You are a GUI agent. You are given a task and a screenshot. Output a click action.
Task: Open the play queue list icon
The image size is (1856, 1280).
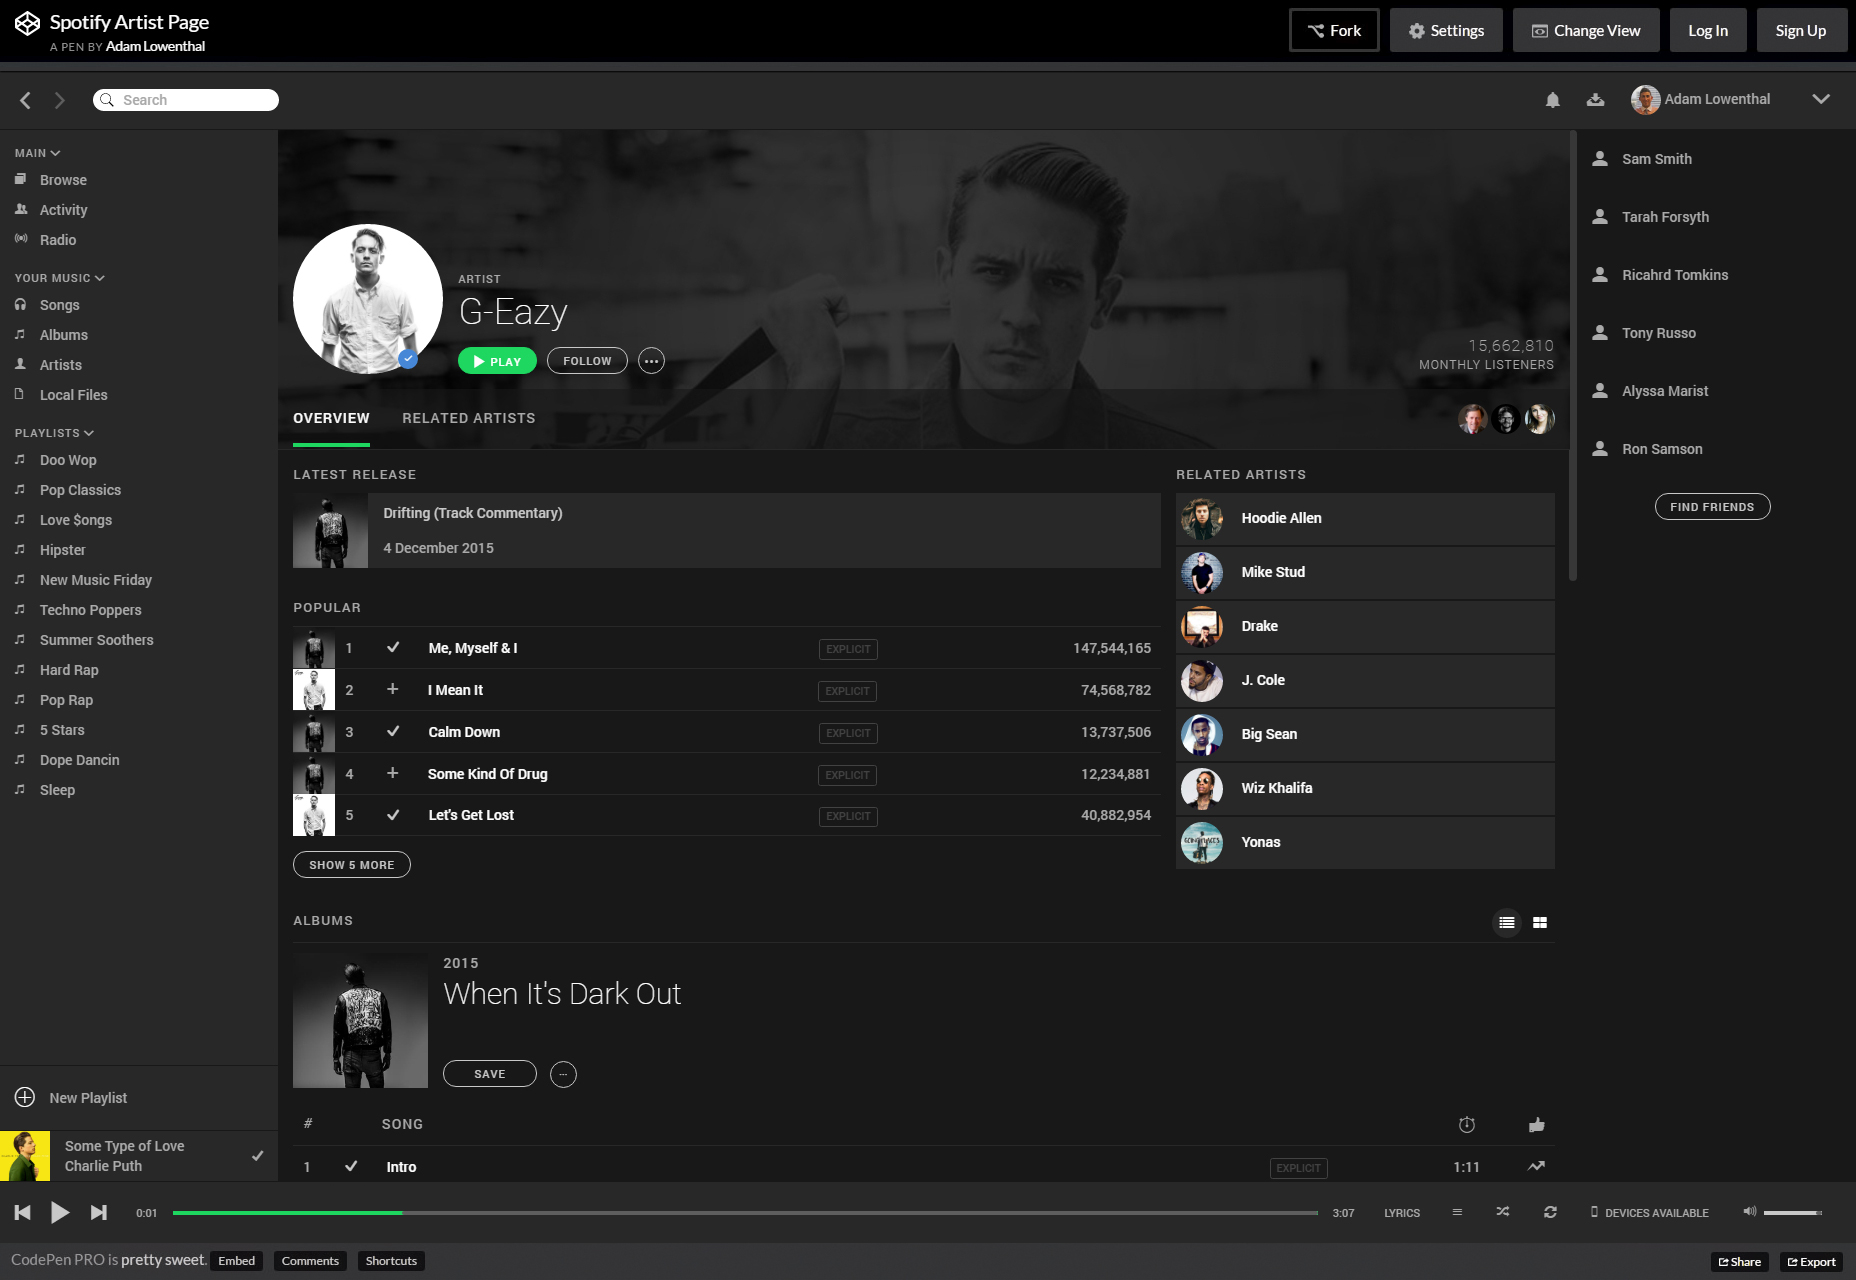tap(1457, 1212)
